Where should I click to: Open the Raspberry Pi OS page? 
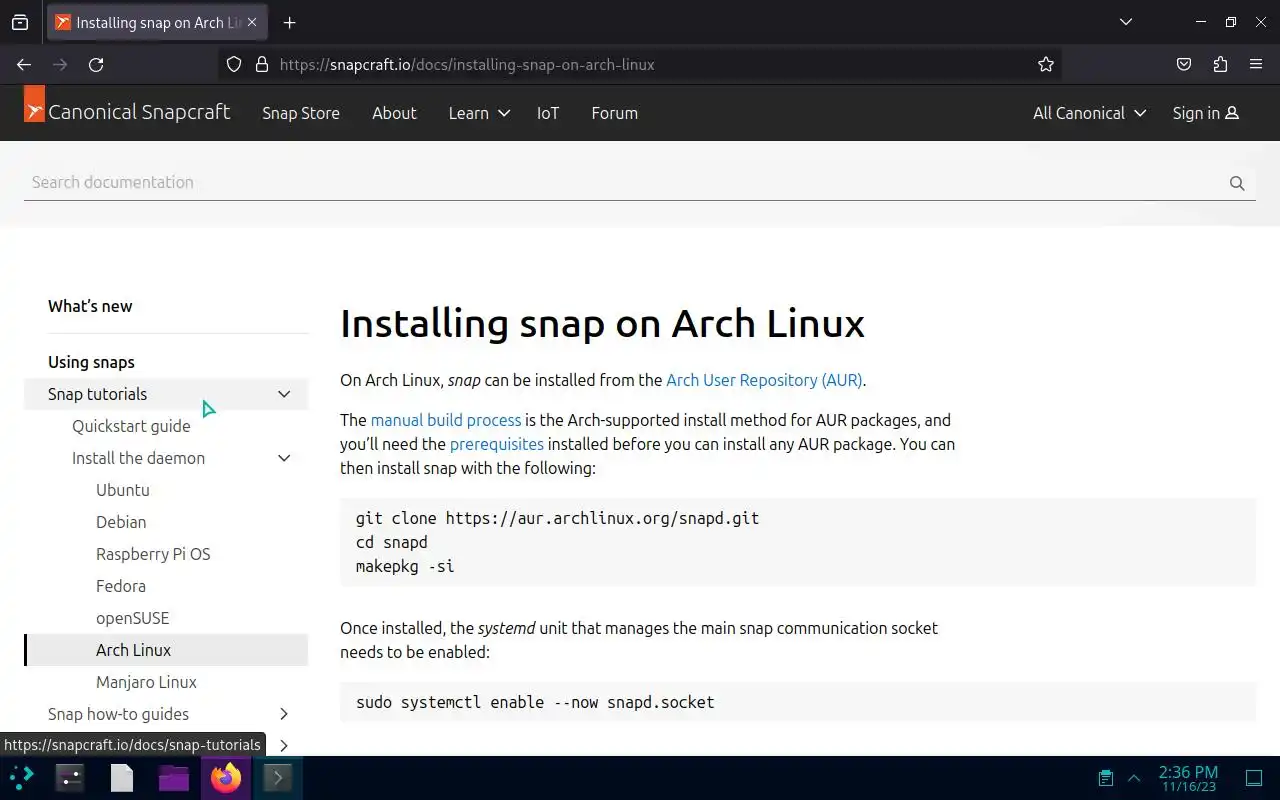coord(153,554)
